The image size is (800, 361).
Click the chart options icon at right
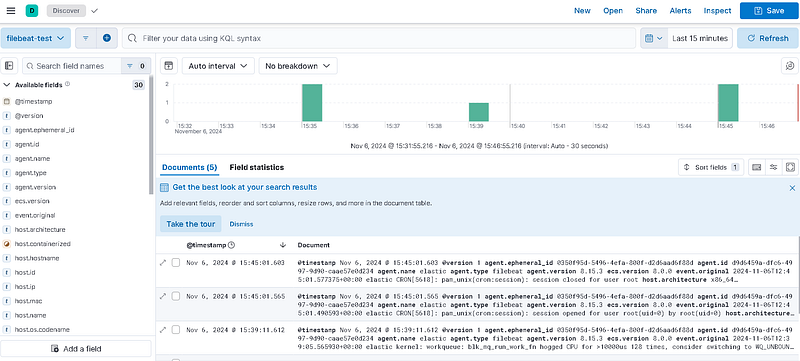(790, 66)
